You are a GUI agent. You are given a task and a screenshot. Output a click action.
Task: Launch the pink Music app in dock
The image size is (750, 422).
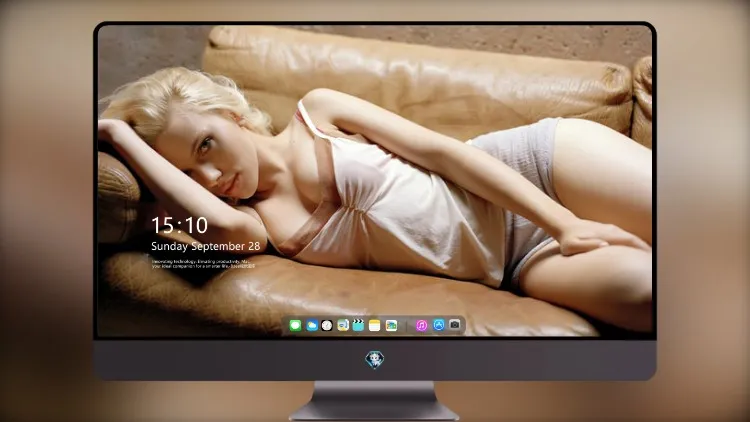coord(421,326)
